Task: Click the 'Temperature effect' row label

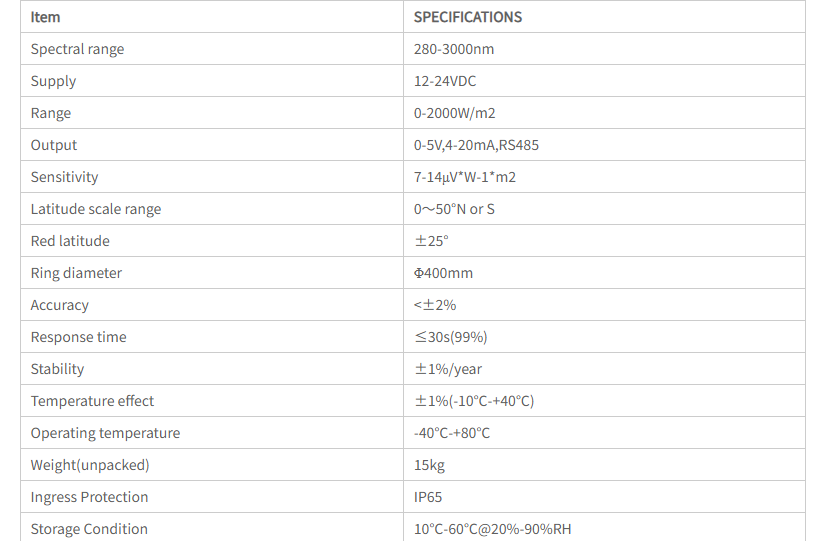Action: pos(92,401)
